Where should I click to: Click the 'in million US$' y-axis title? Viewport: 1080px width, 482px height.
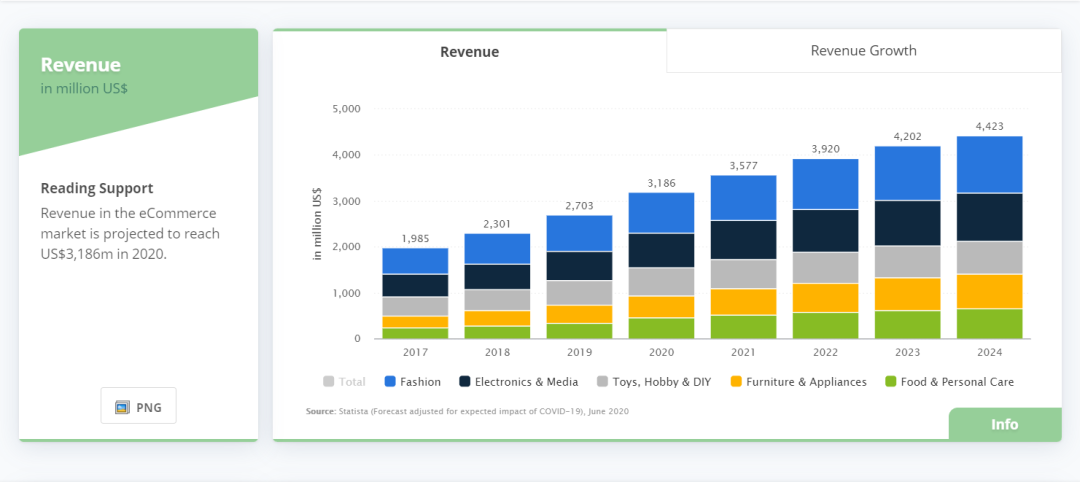pos(318,224)
